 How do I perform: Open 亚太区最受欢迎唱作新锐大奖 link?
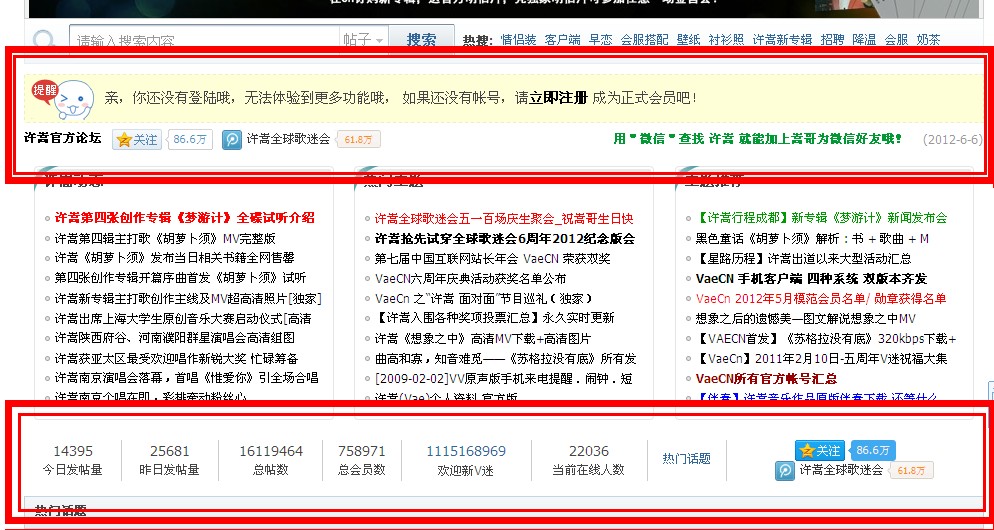tap(176, 358)
